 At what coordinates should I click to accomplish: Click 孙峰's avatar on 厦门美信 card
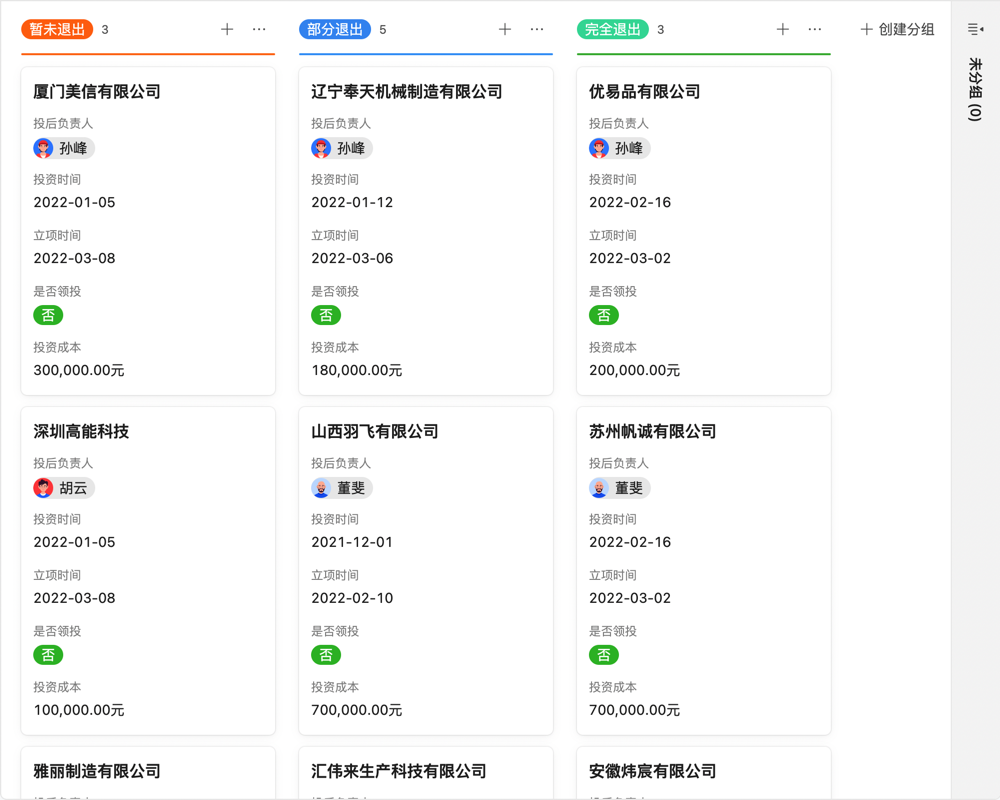44,147
